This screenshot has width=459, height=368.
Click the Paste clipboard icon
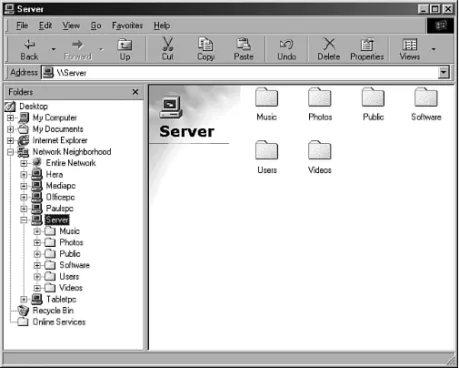pyautogui.click(x=244, y=44)
